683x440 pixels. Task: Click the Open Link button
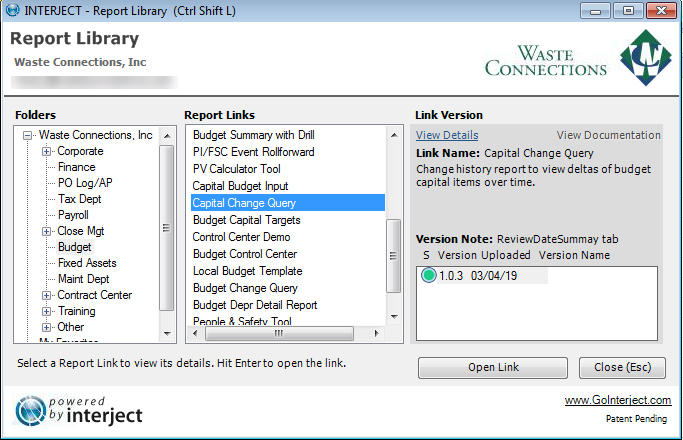[x=493, y=368]
